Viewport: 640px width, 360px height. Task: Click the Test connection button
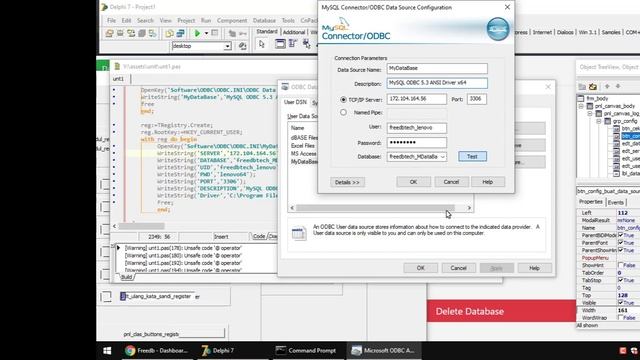point(472,156)
